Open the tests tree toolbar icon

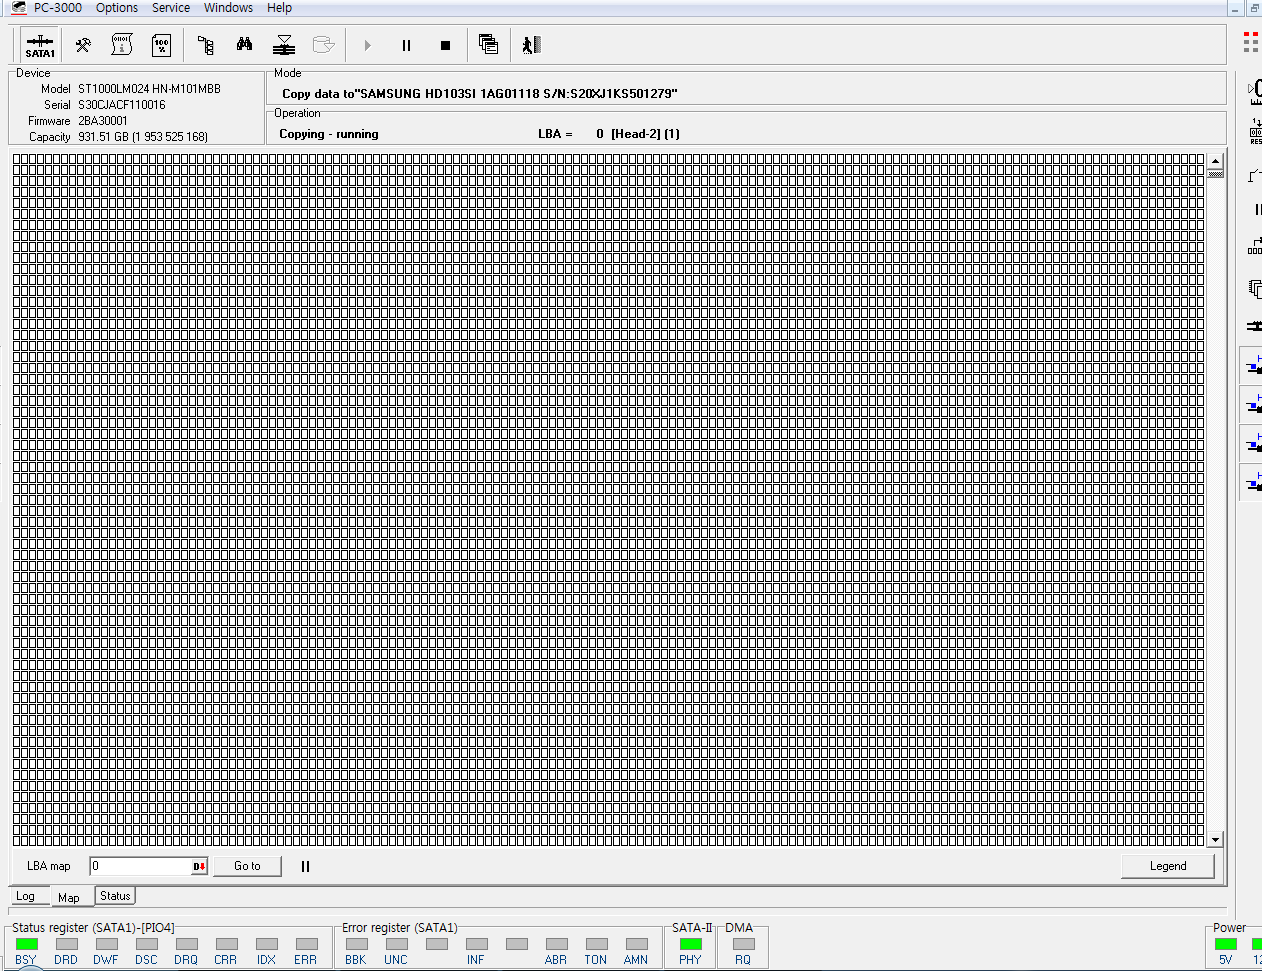click(x=204, y=45)
